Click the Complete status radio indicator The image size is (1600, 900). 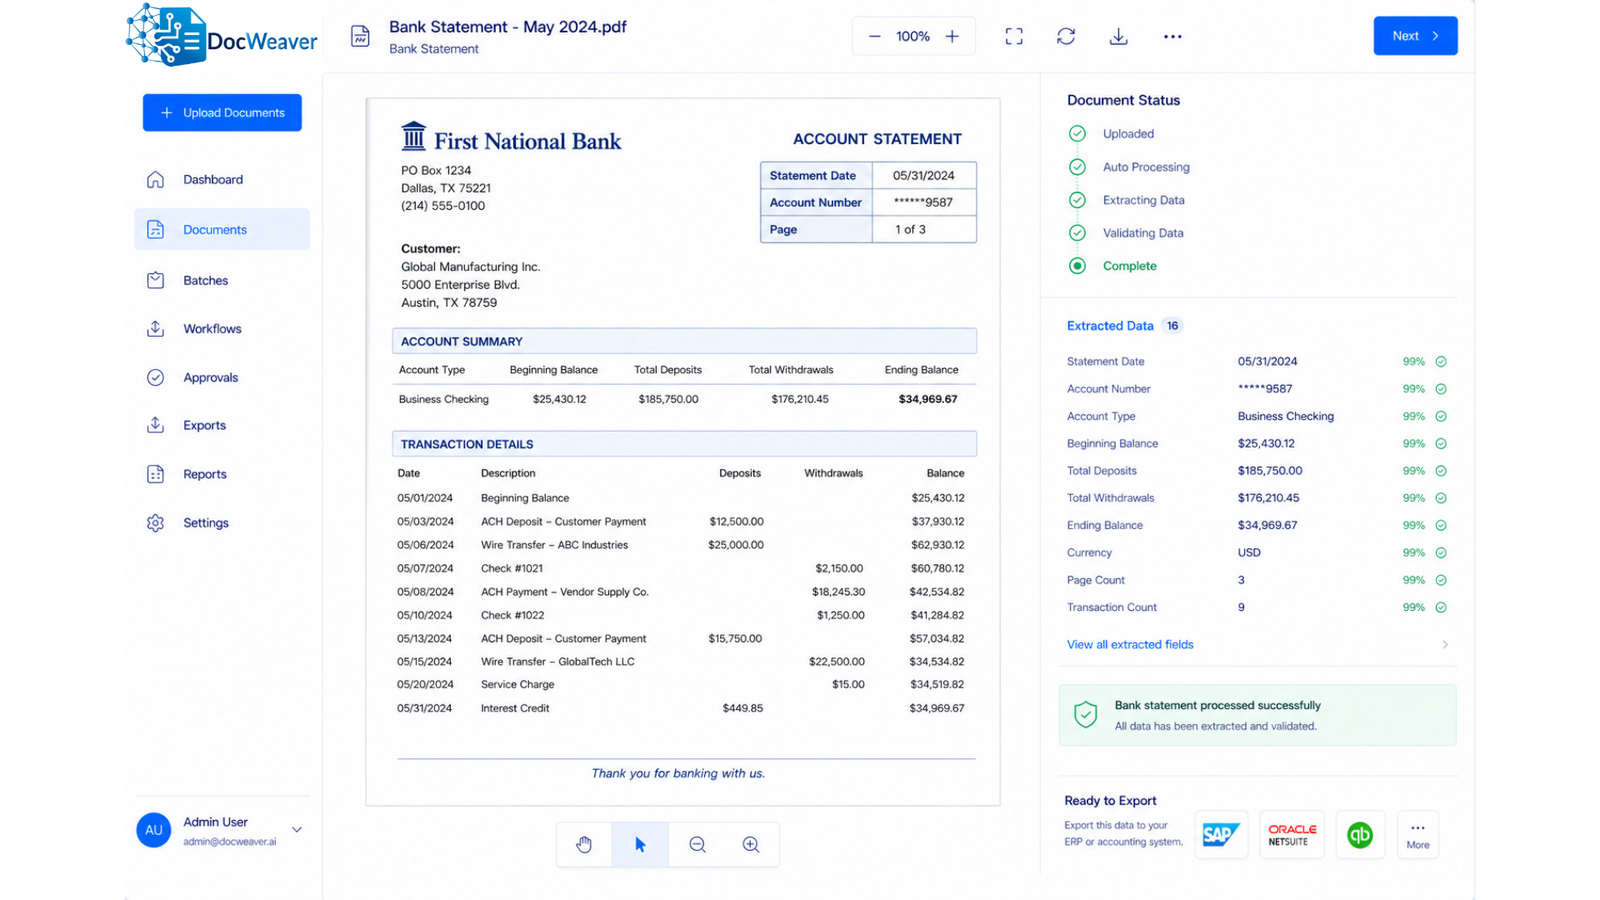click(x=1077, y=266)
